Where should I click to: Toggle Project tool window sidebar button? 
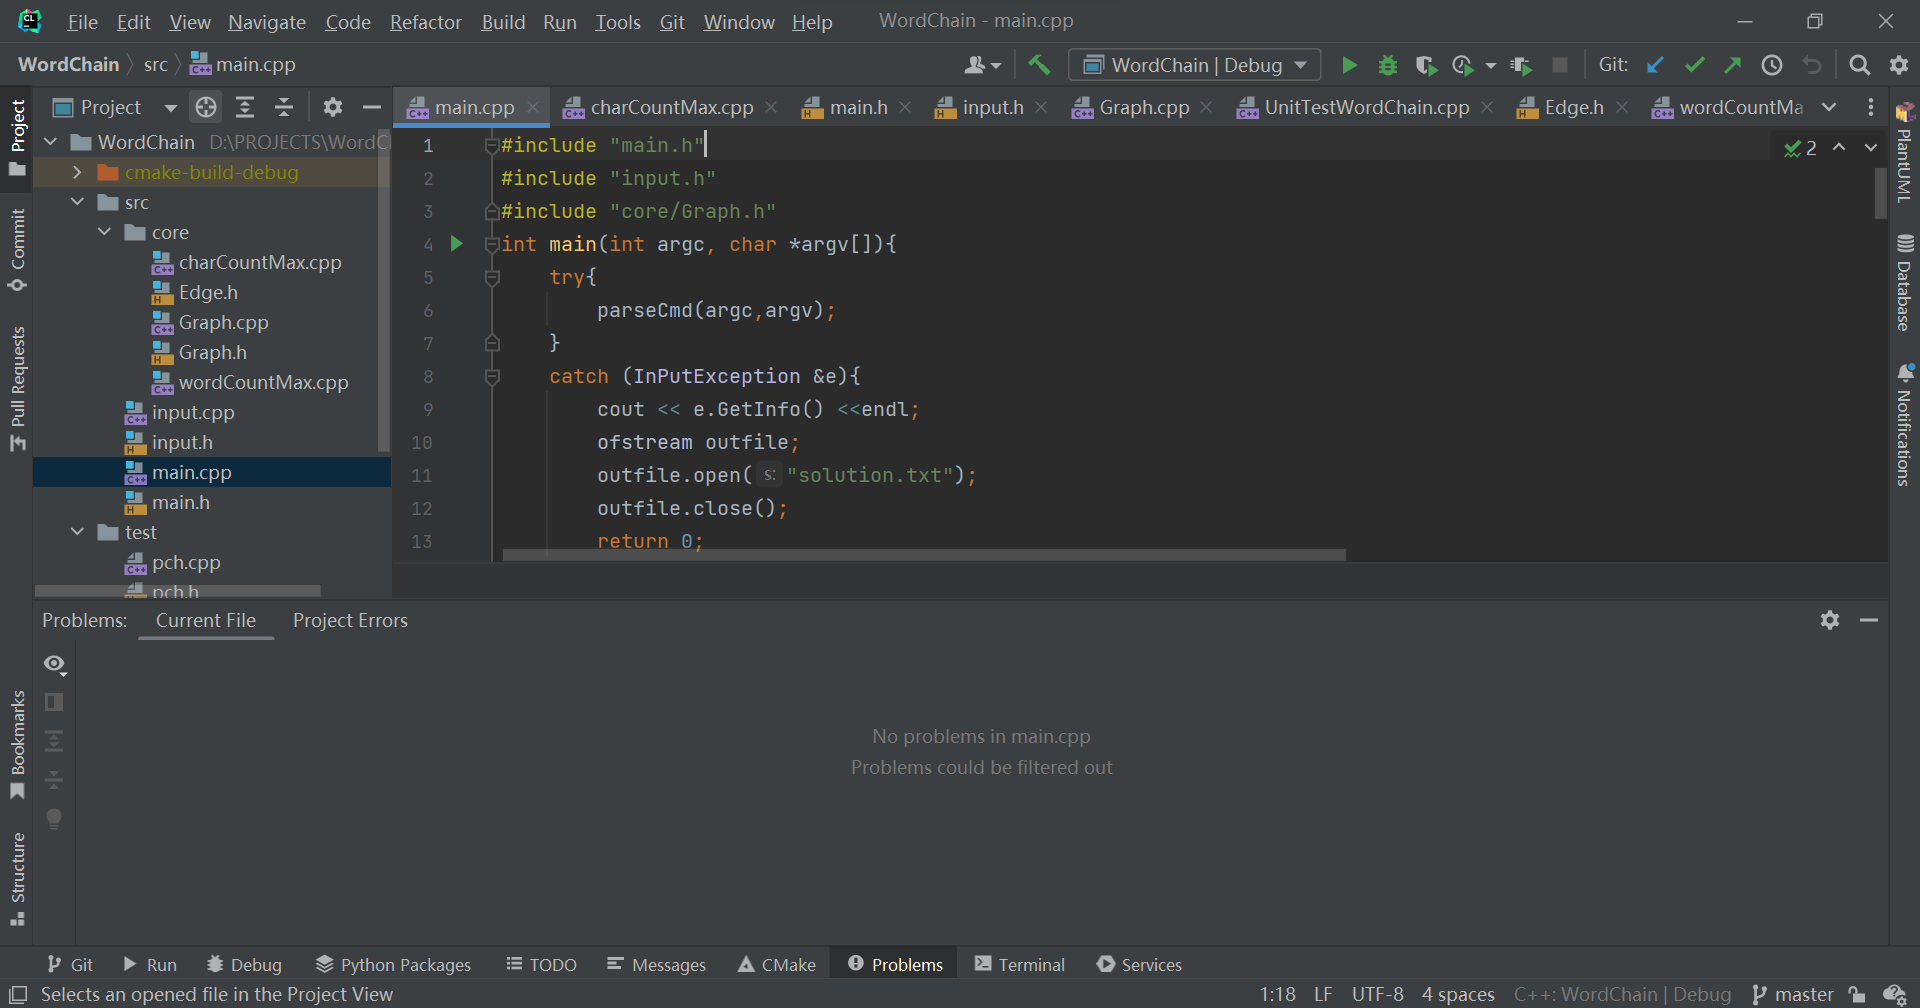pyautogui.click(x=17, y=138)
